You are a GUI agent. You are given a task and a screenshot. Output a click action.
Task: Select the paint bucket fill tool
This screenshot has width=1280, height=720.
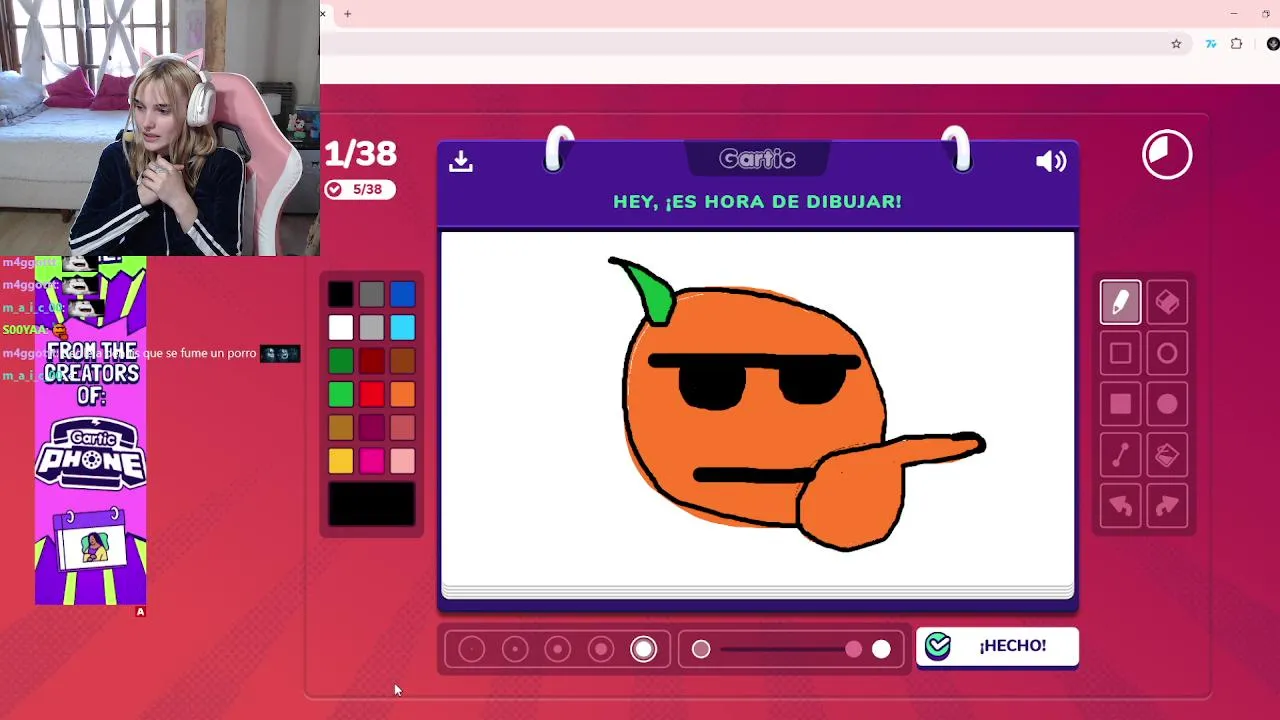click(x=1167, y=455)
